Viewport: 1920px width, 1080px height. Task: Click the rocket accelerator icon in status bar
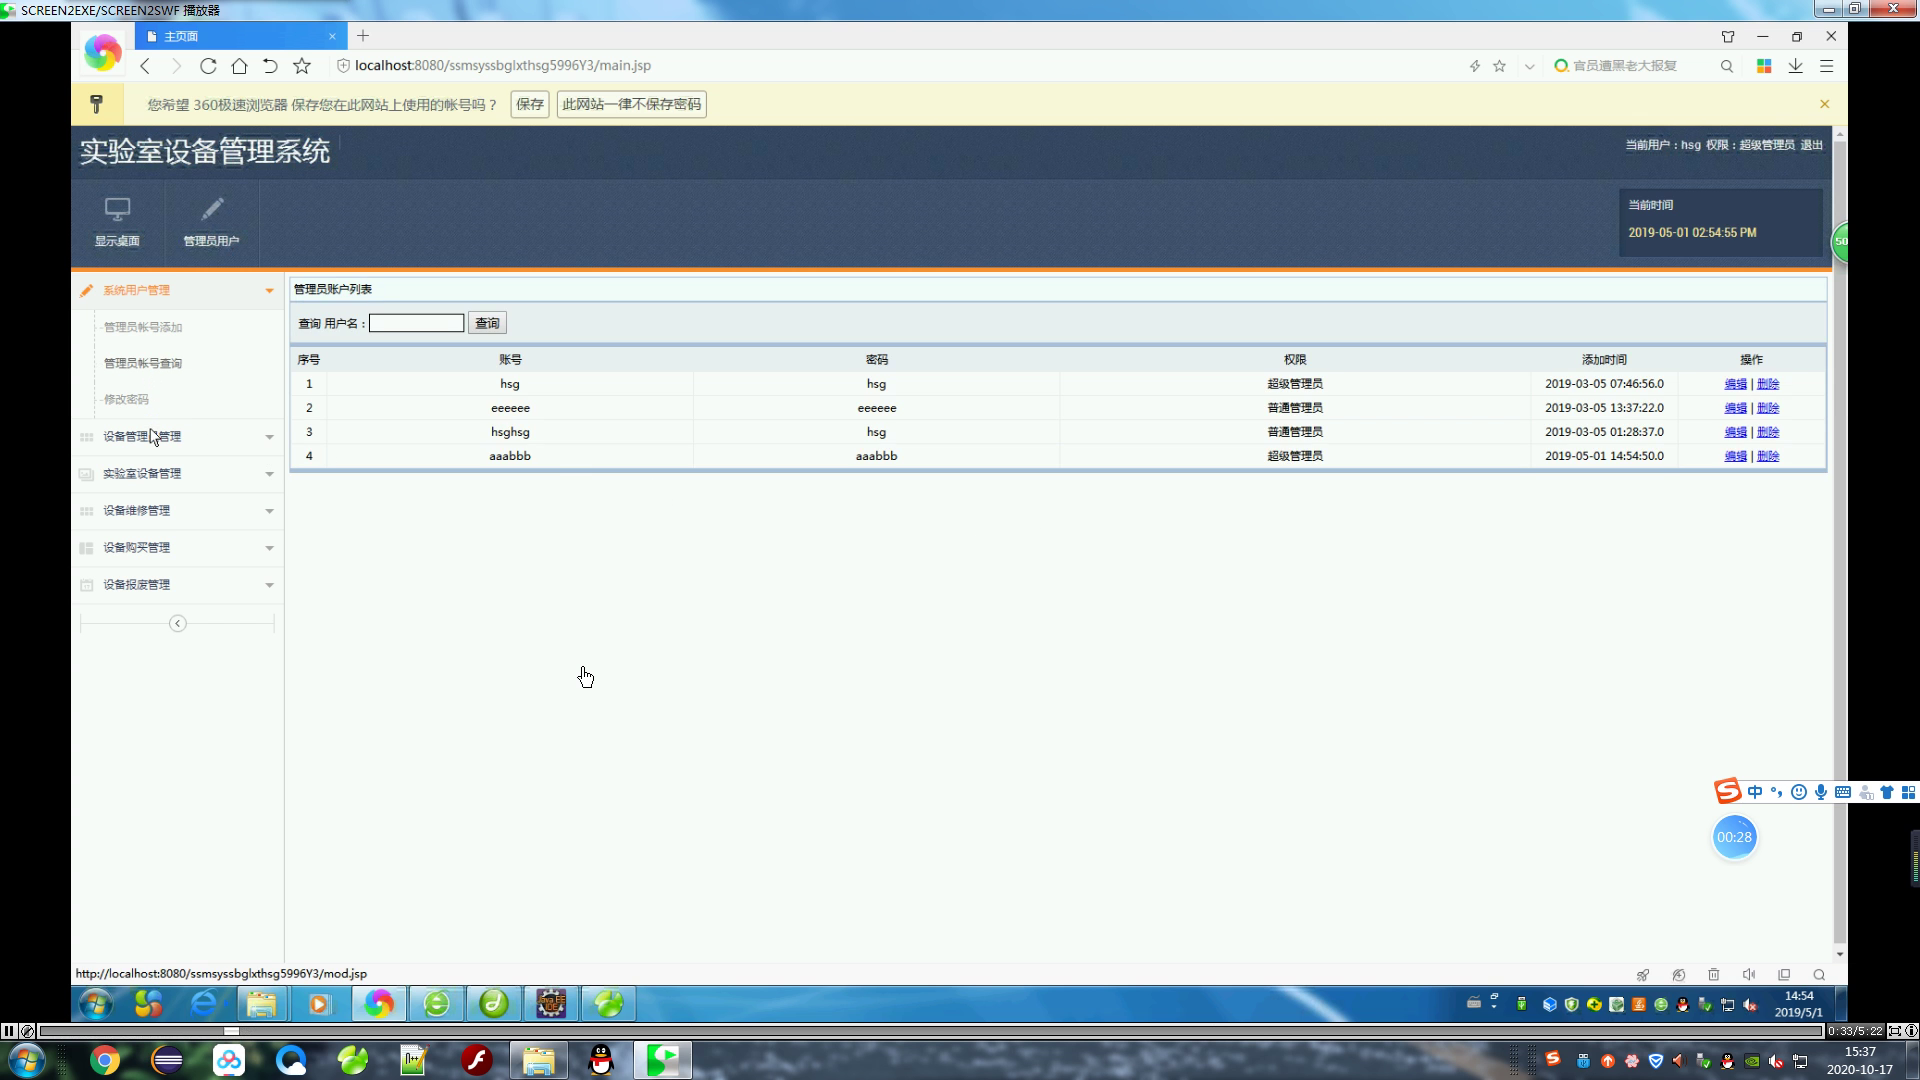click(1642, 975)
